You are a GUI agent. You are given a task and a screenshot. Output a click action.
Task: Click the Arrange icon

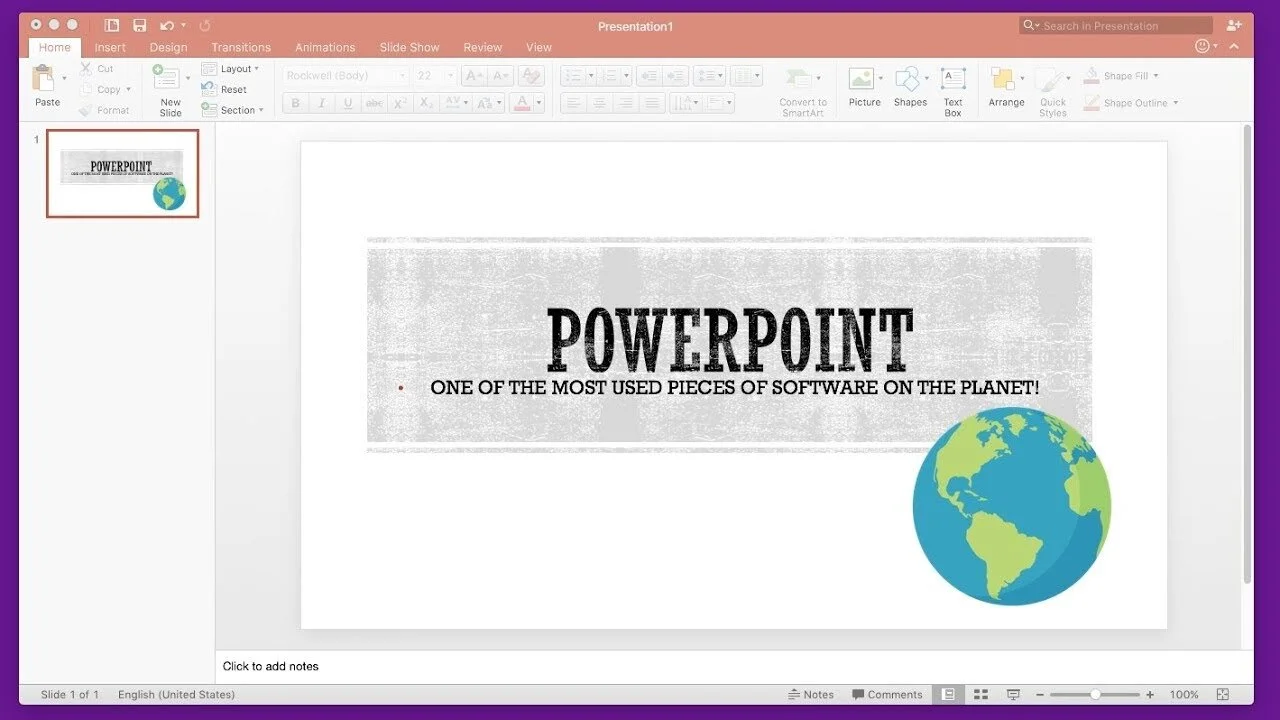point(1002,80)
